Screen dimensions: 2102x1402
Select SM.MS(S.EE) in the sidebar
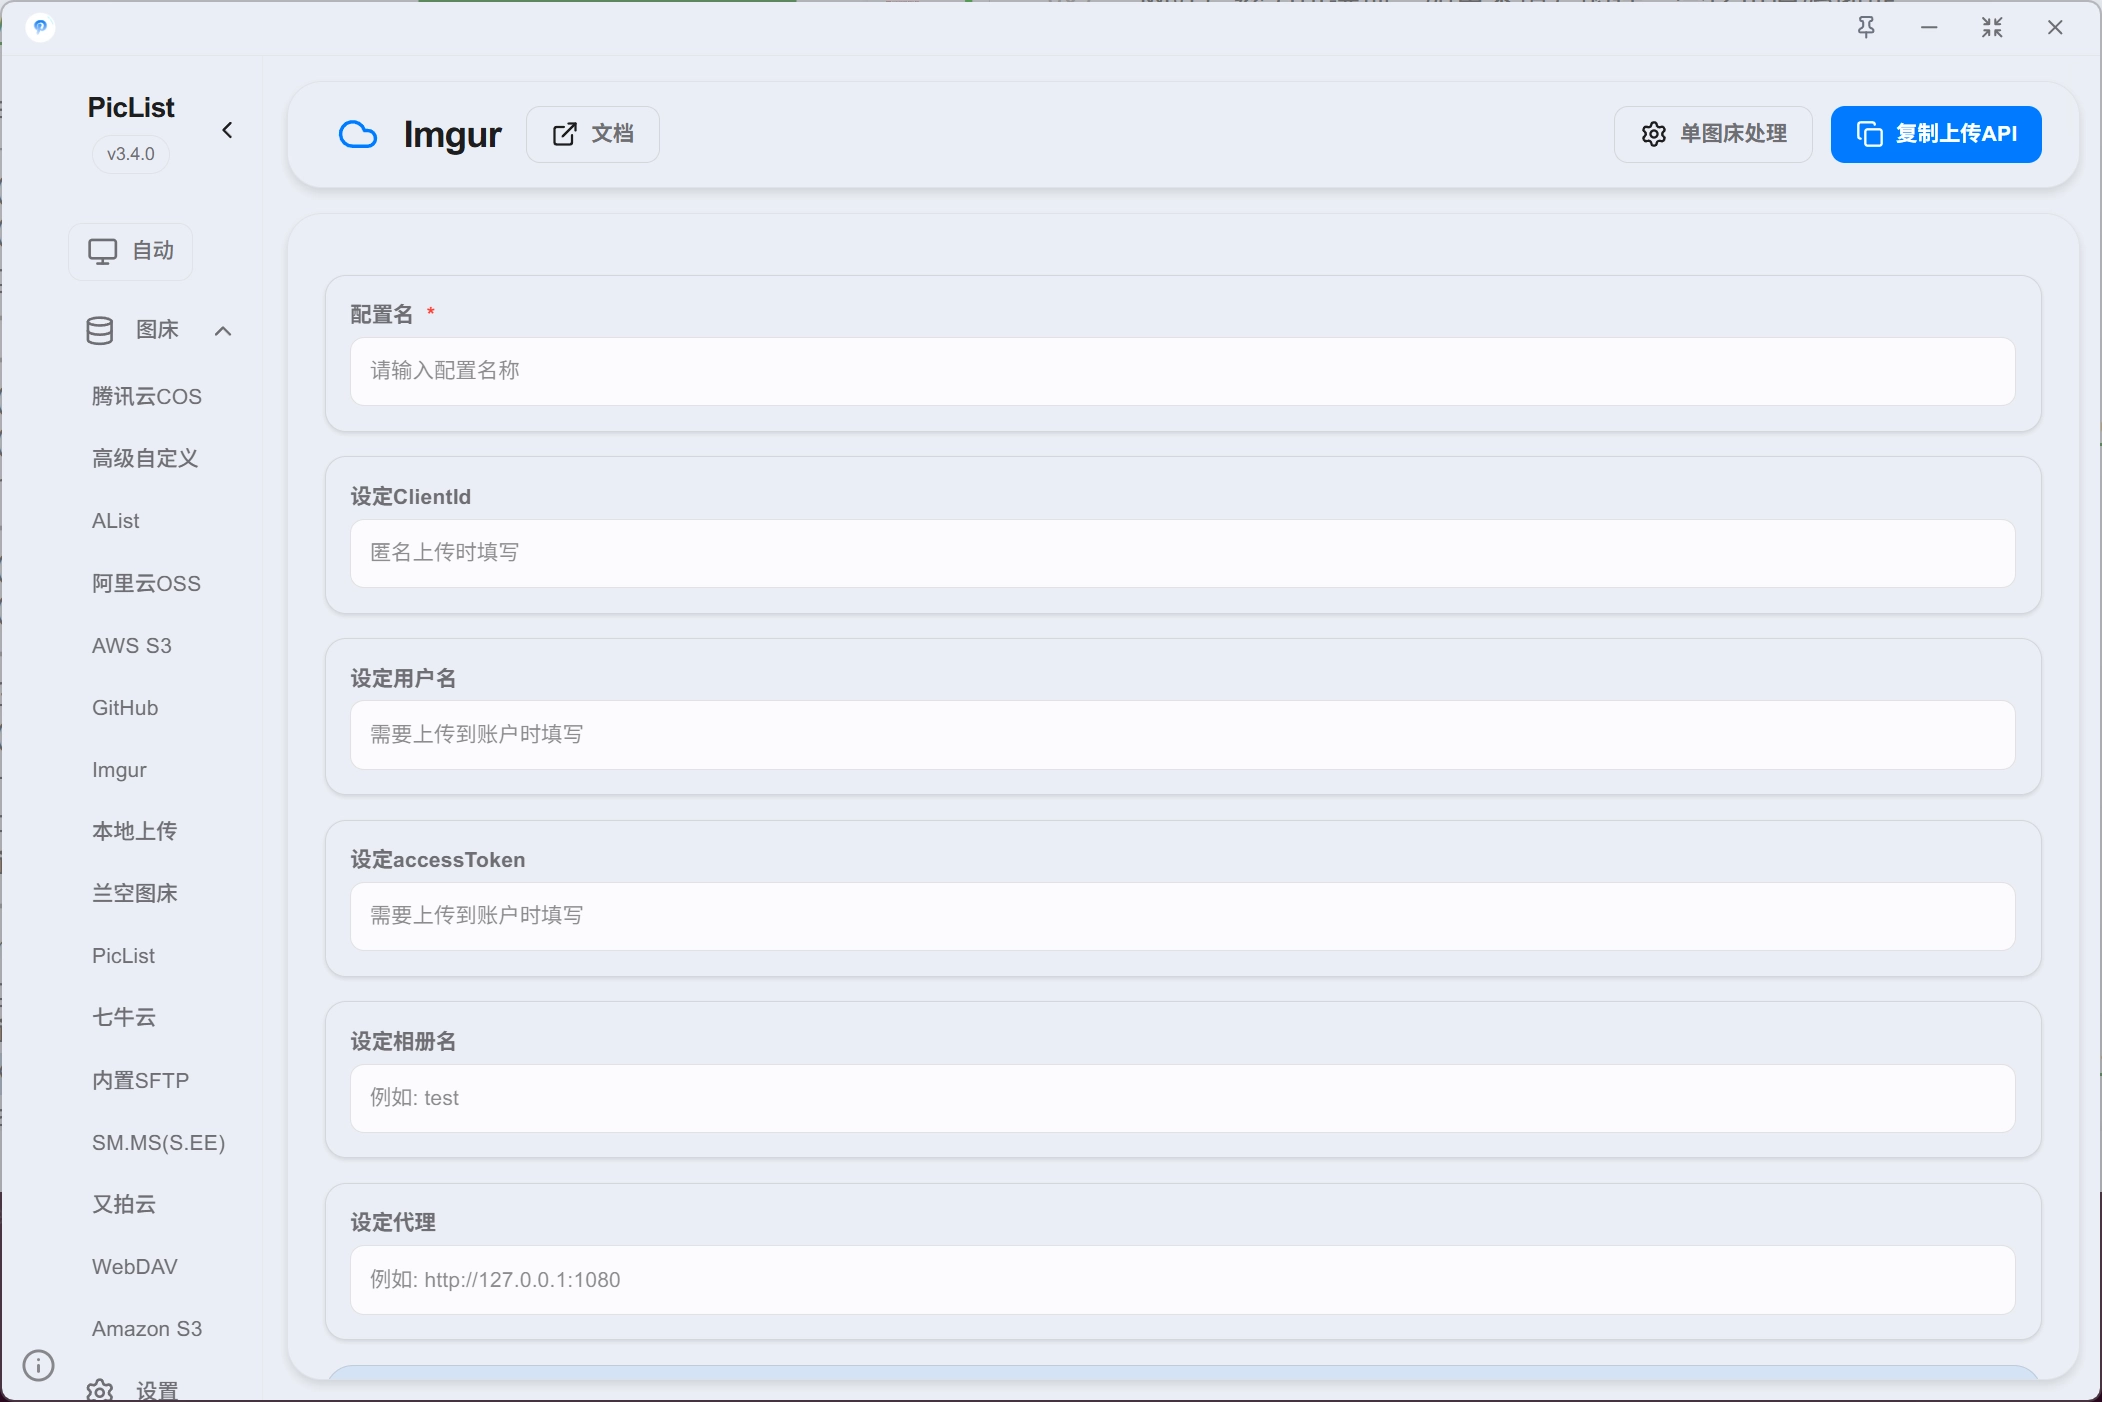(158, 1143)
